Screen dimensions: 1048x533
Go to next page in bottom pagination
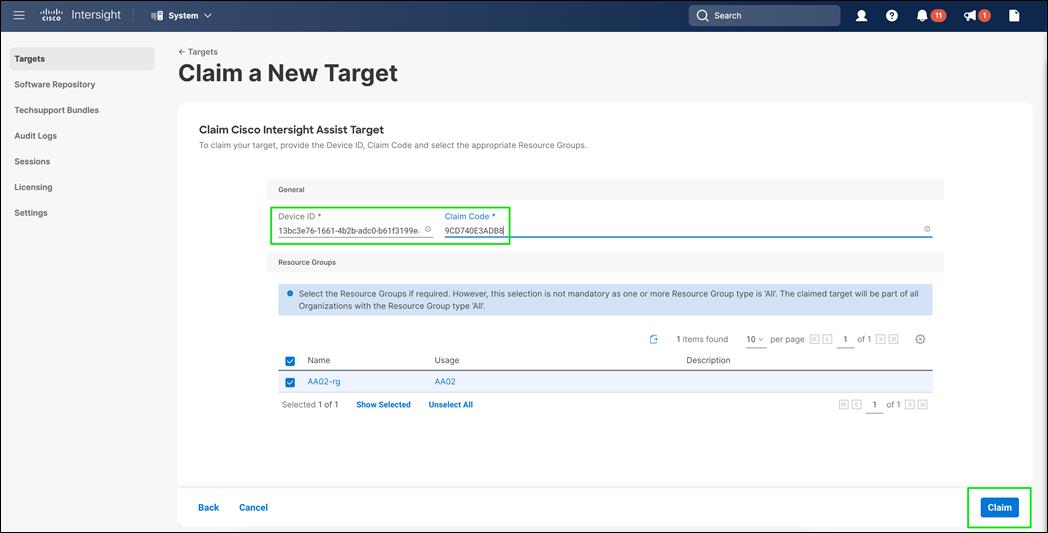pyautogui.click(x=910, y=405)
